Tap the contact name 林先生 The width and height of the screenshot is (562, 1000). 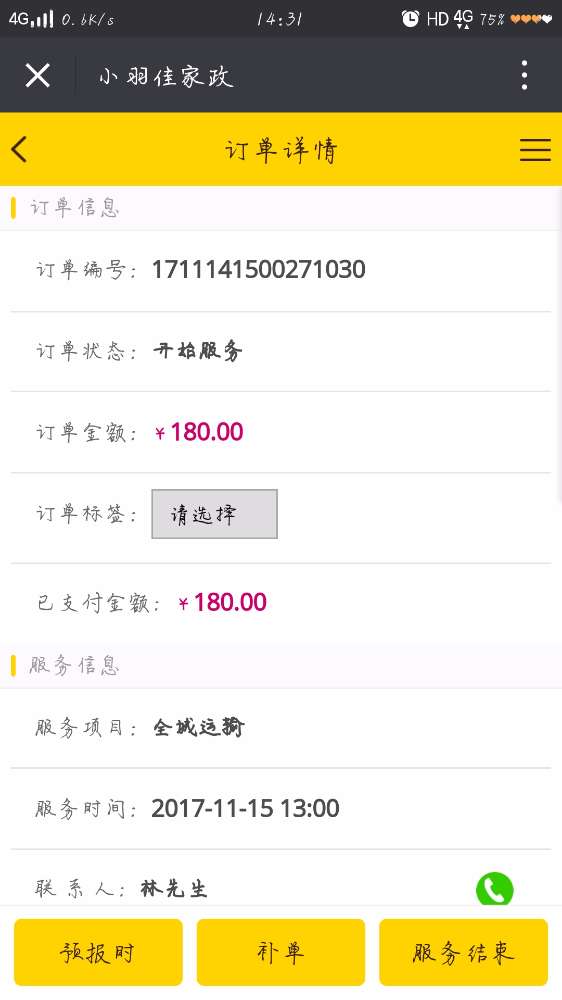pyautogui.click(x=174, y=888)
